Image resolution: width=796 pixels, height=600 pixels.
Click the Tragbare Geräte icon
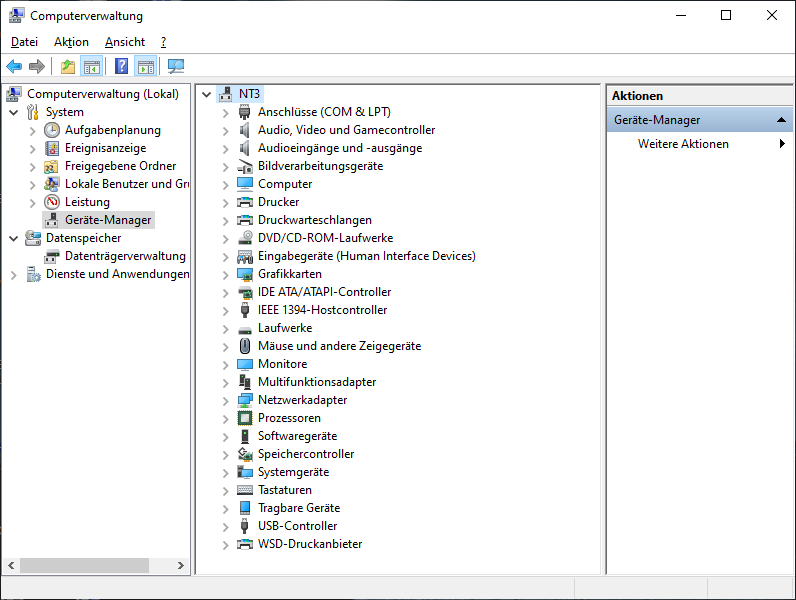pos(245,508)
